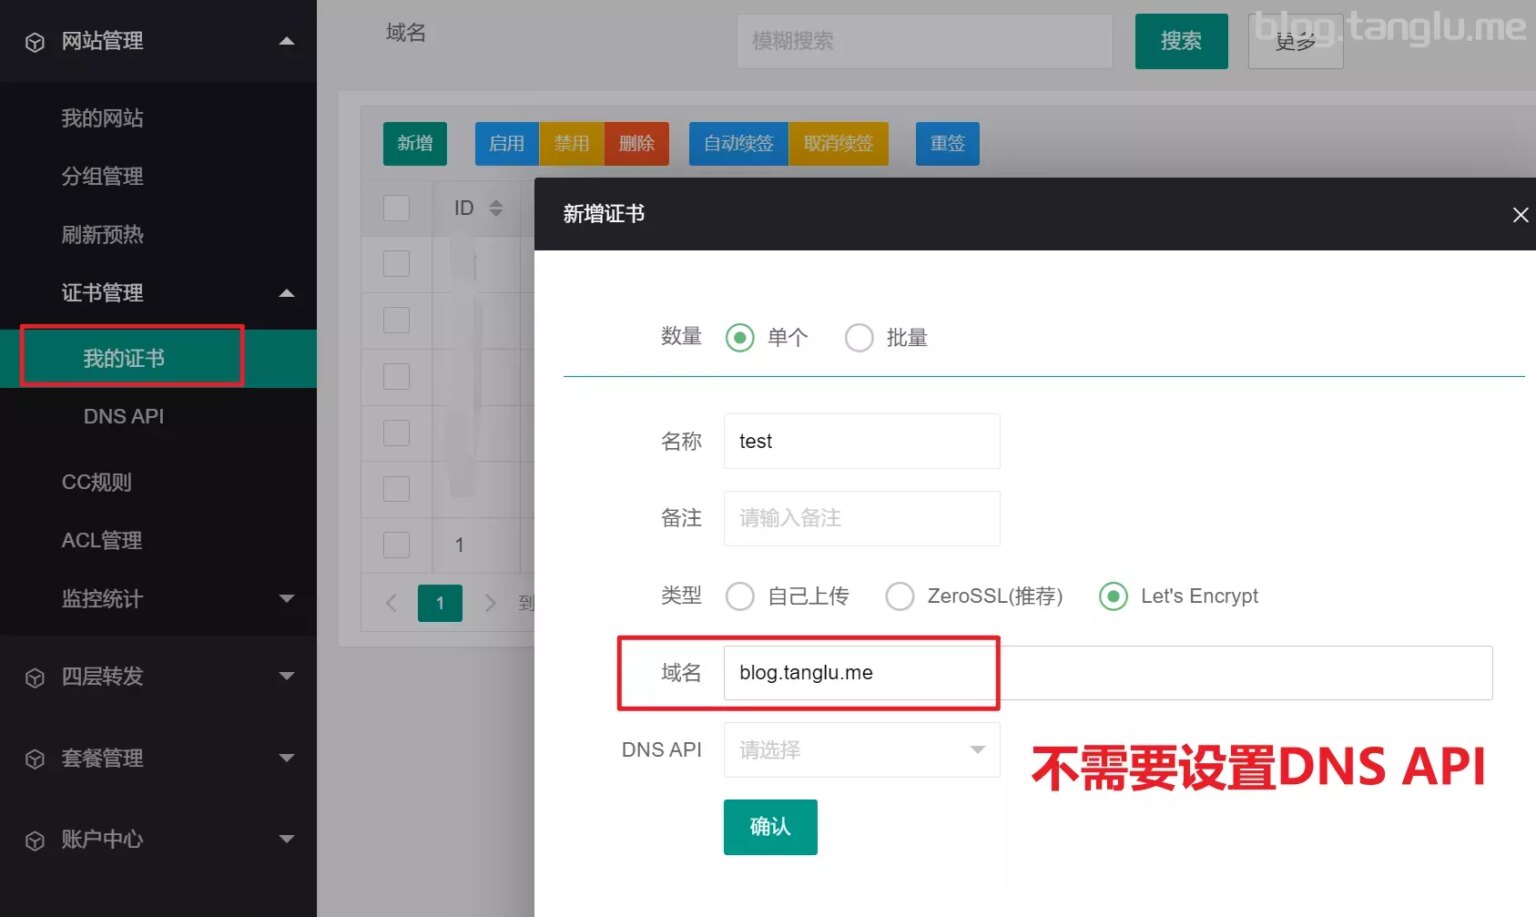The width and height of the screenshot is (1536, 917).
Task: Click the 确认 confirm button
Action: point(769,827)
